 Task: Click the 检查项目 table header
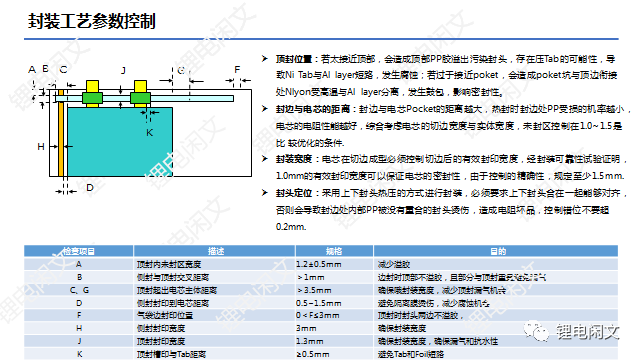79,251
